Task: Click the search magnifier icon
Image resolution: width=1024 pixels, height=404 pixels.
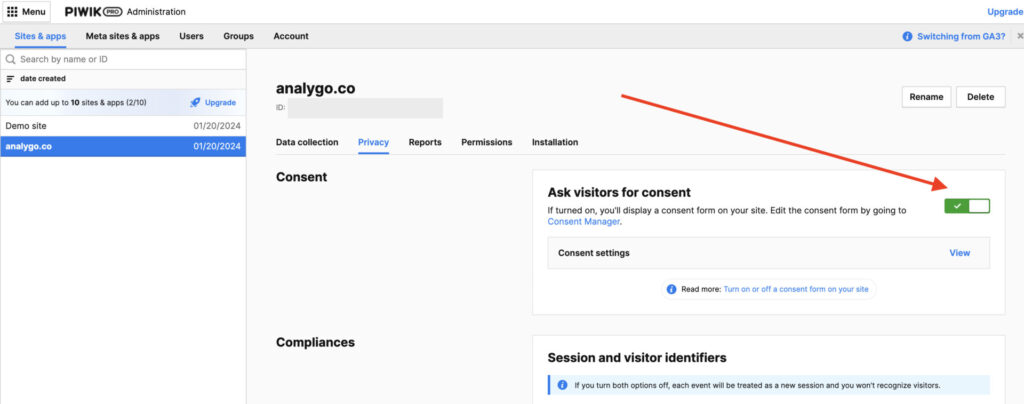Action: 10,59
